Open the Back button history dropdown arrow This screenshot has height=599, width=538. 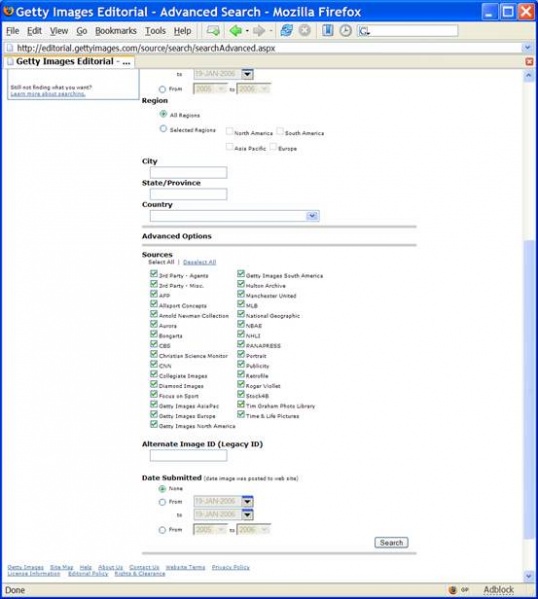click(x=247, y=31)
